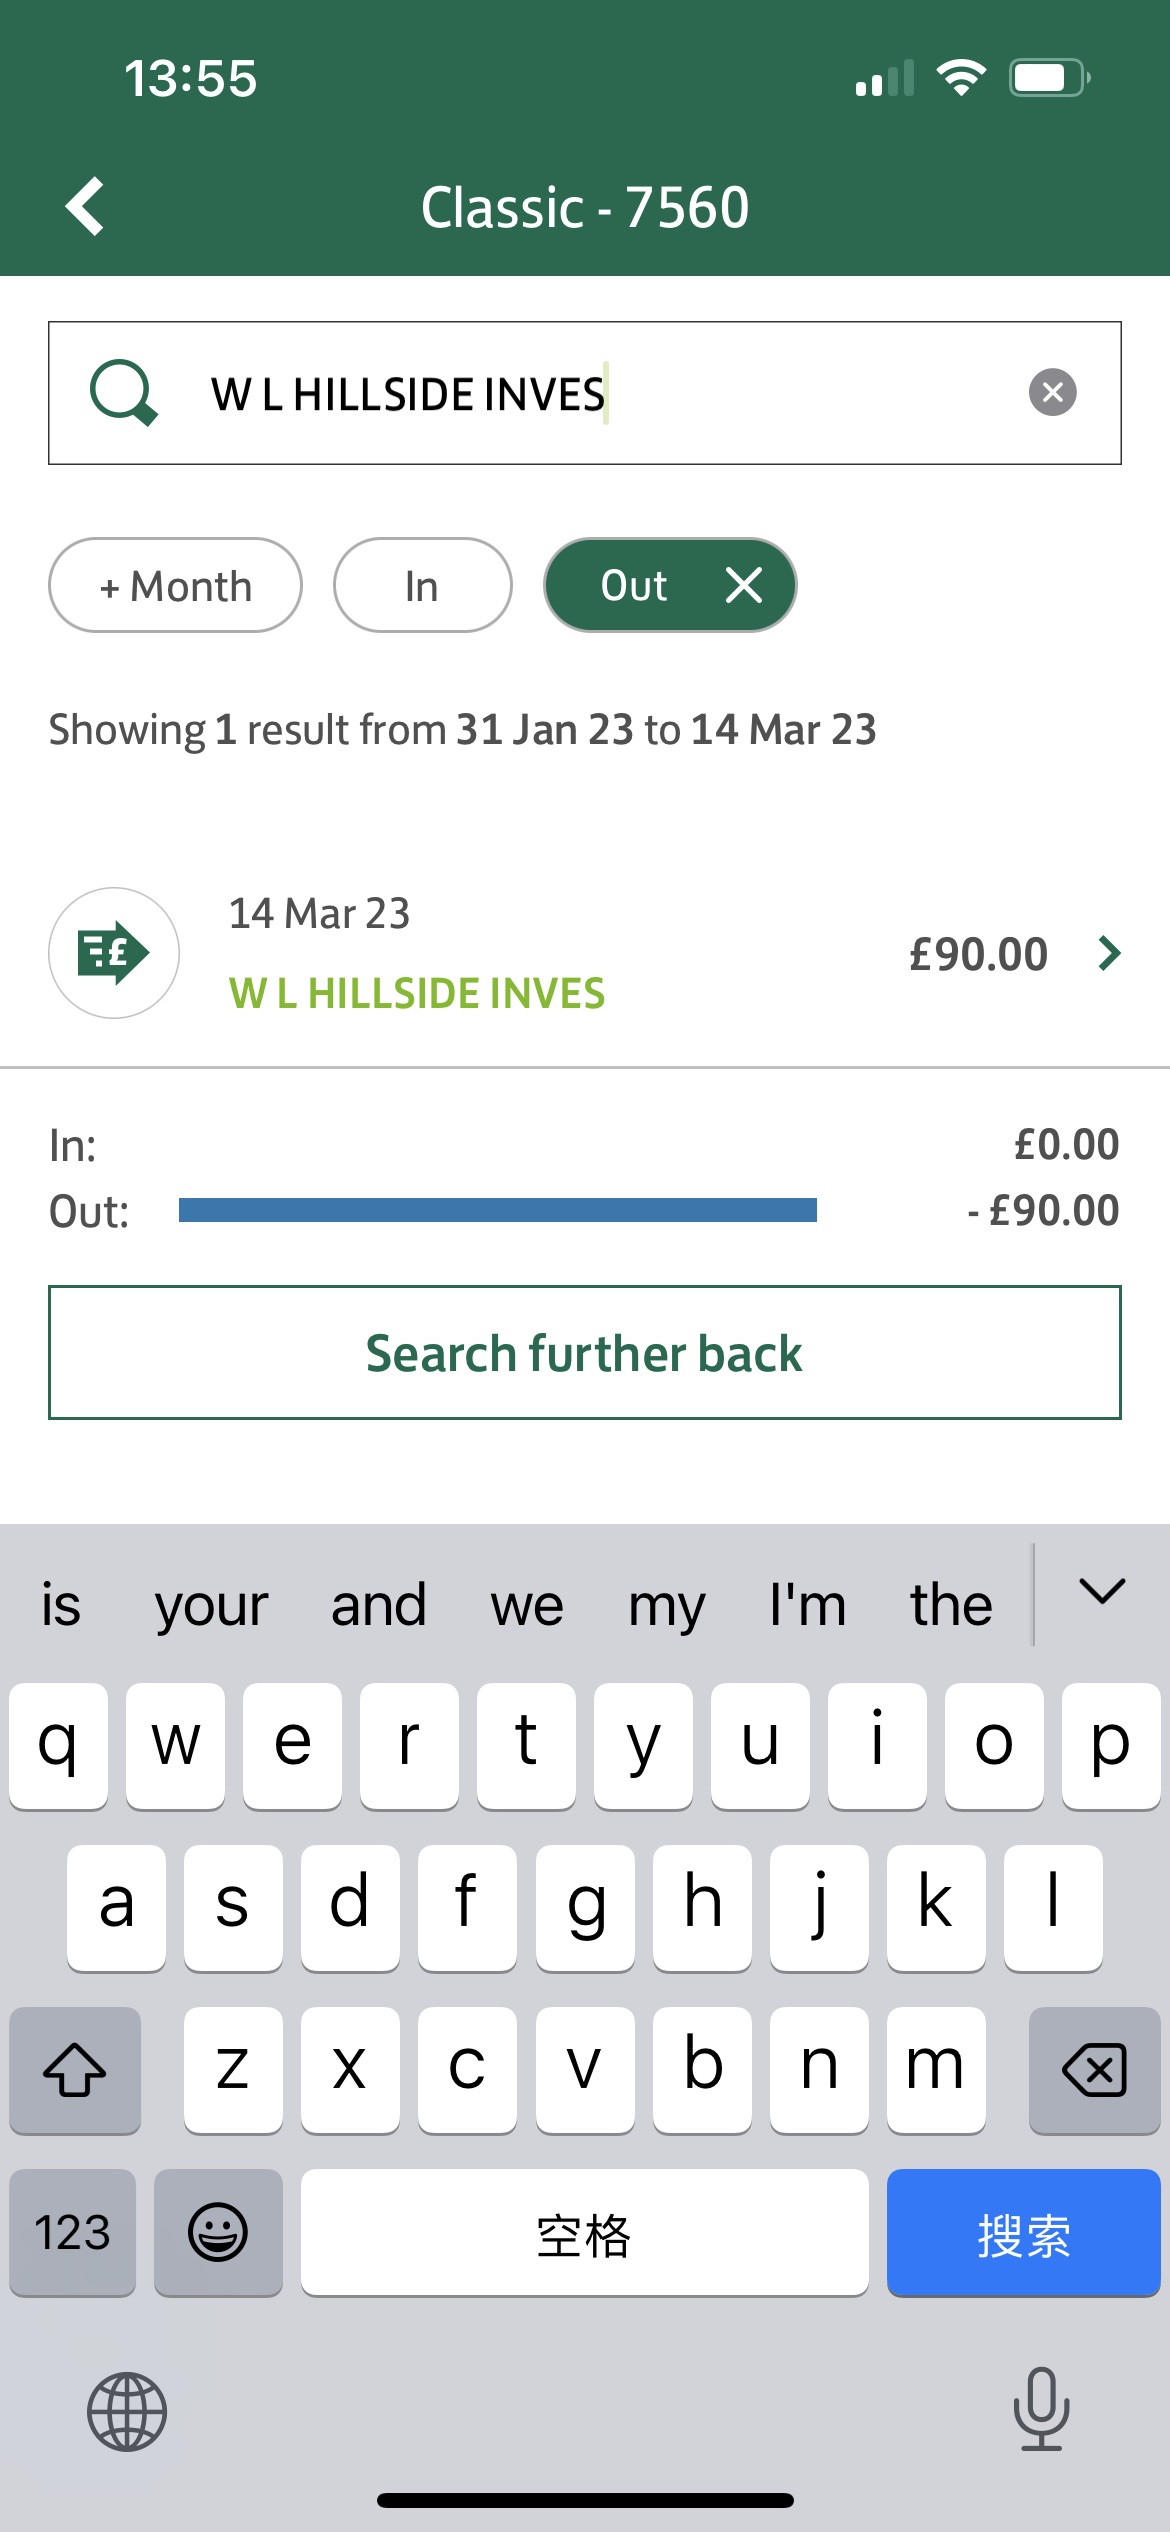Choose the suggestion word "your"

211,1606
